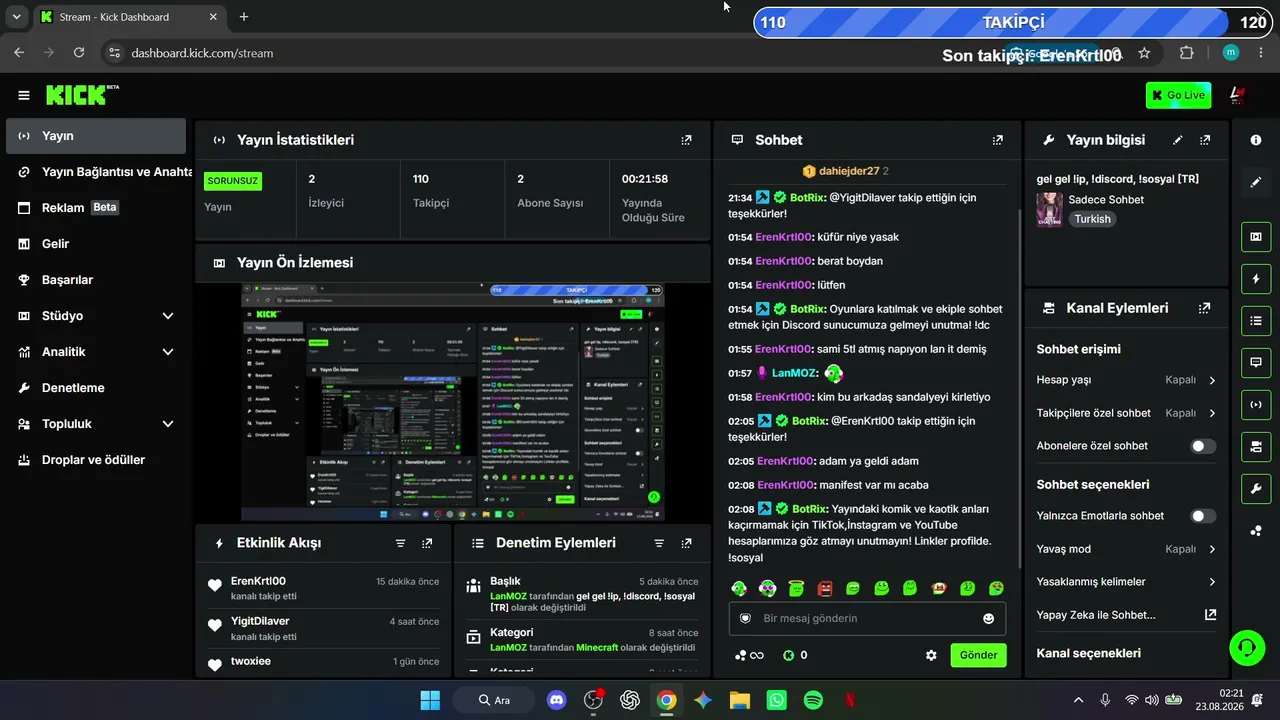Click the info icon in the right rail
This screenshot has height=720, width=1280.
coord(1256,140)
